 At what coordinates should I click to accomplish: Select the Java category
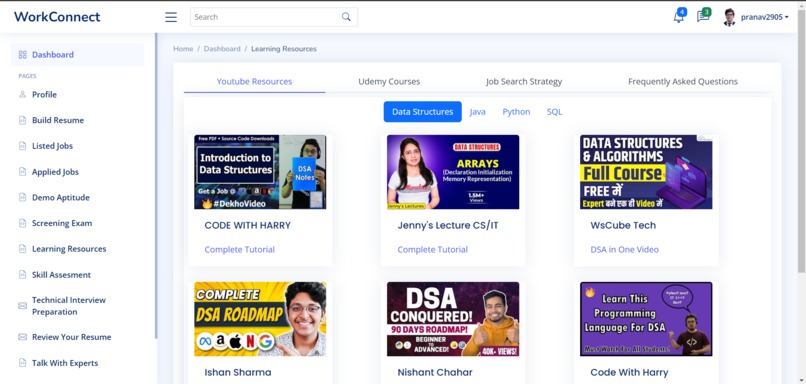pos(478,112)
